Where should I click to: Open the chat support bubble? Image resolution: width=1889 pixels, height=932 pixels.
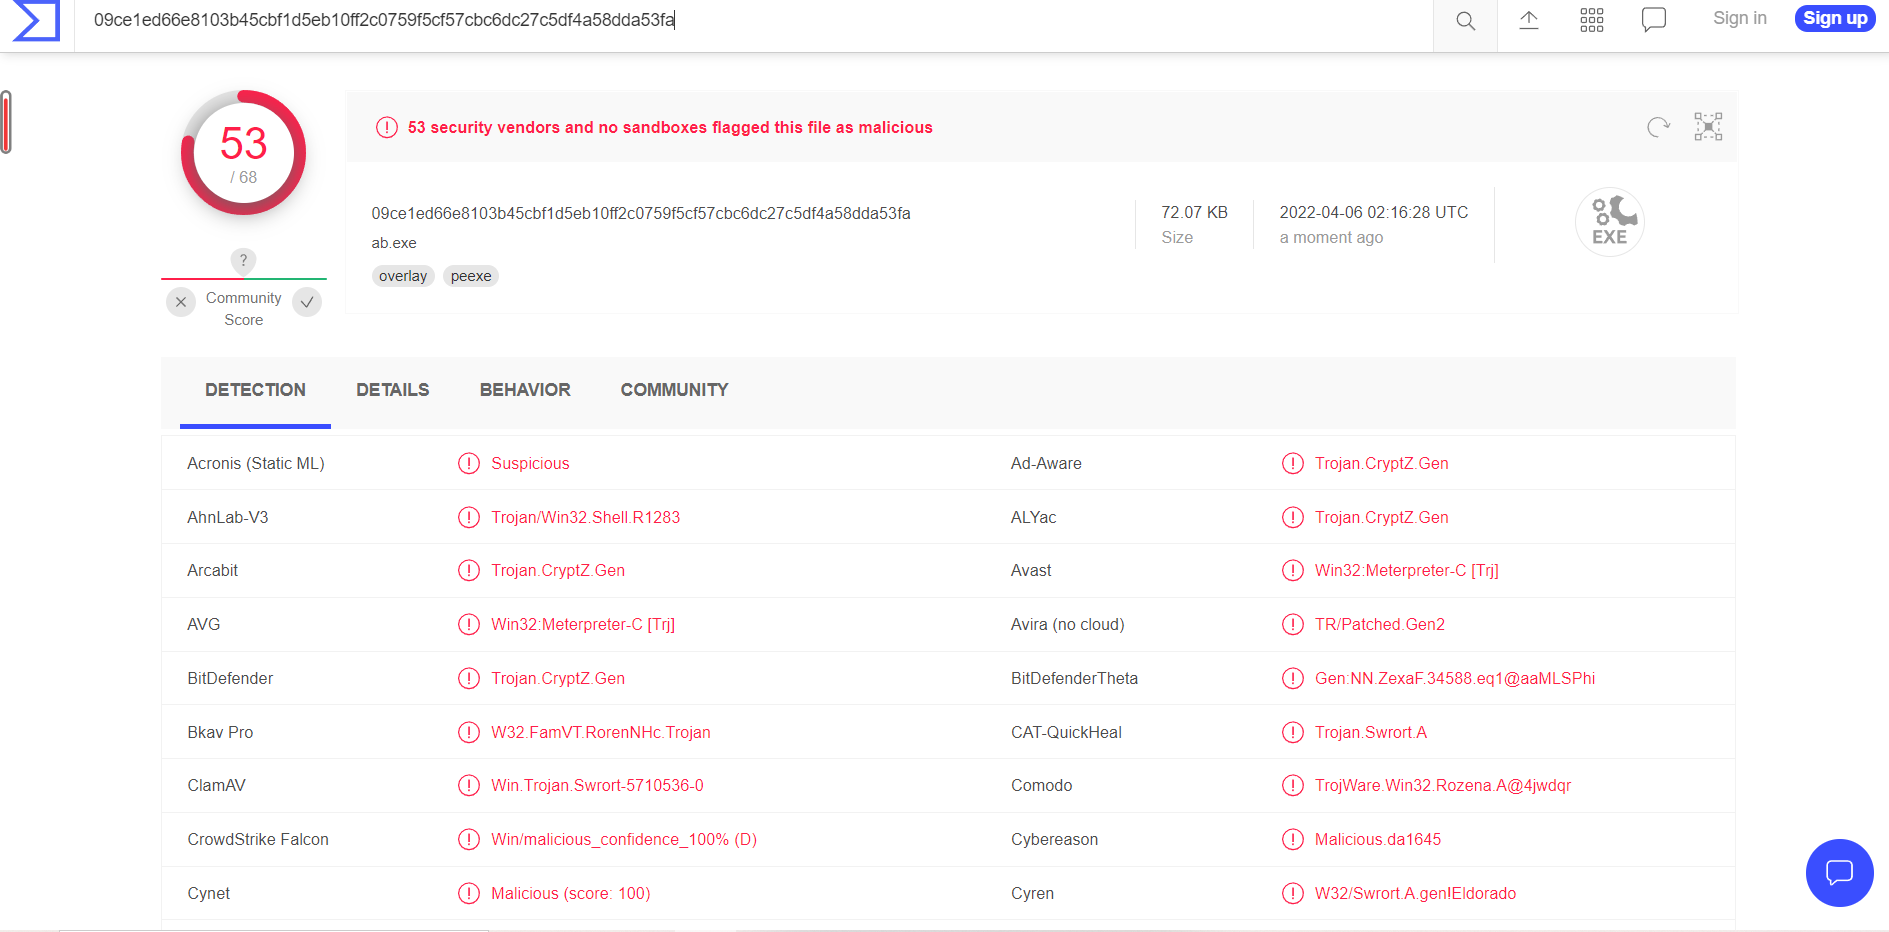pos(1839,873)
